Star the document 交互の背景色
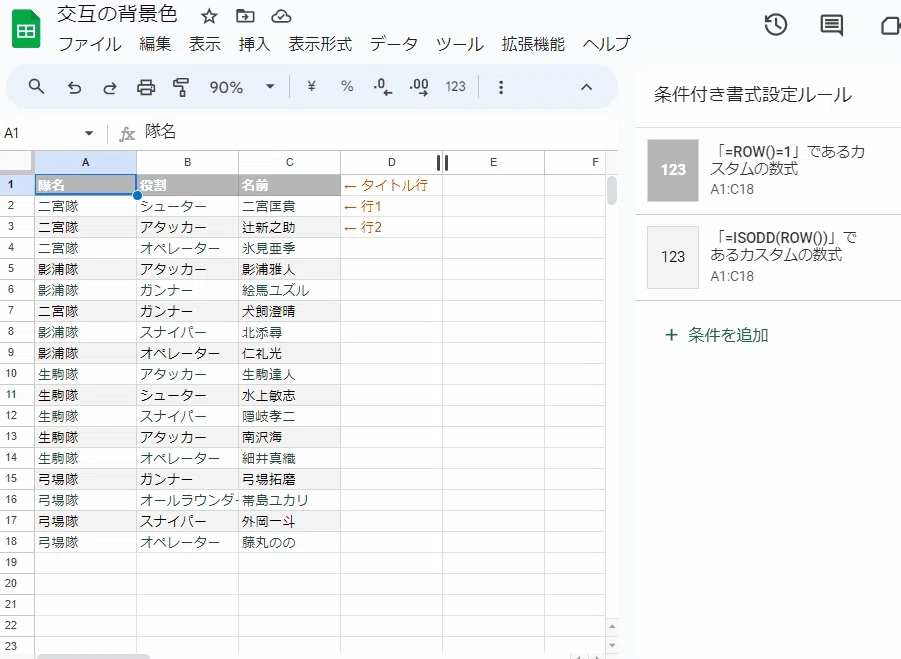The width and height of the screenshot is (901, 659). click(x=209, y=16)
